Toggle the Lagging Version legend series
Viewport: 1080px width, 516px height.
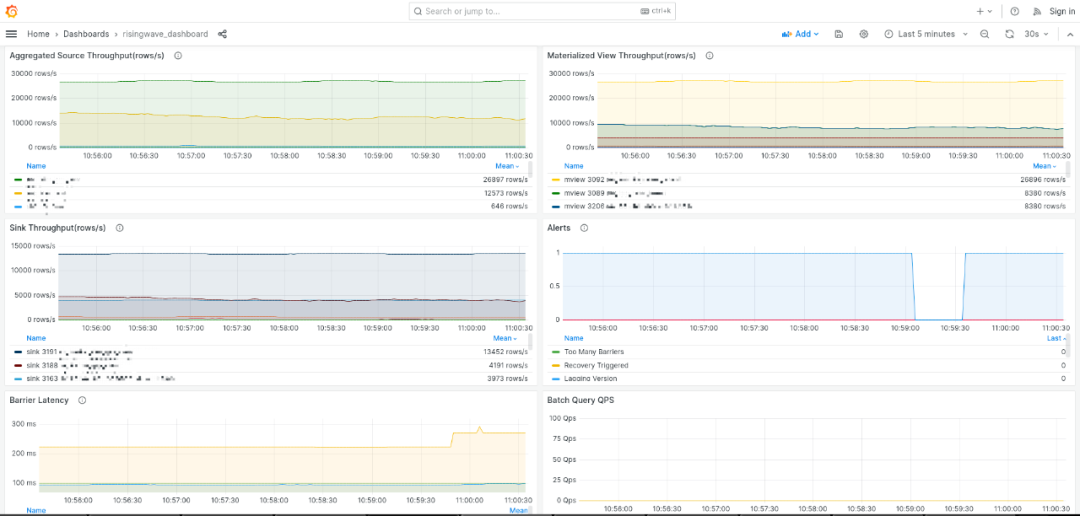pos(590,378)
